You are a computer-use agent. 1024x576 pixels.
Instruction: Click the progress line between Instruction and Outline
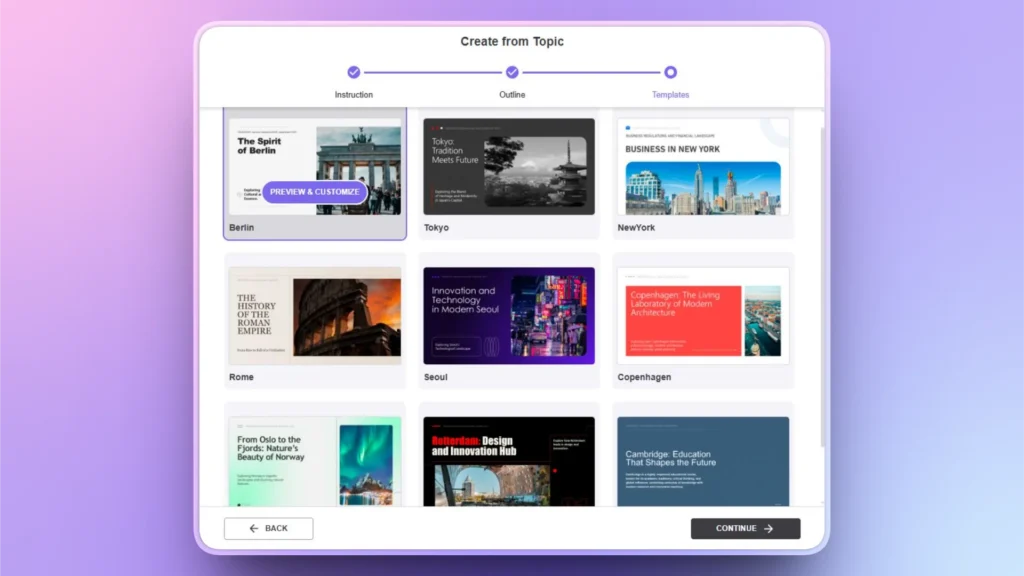(x=433, y=72)
